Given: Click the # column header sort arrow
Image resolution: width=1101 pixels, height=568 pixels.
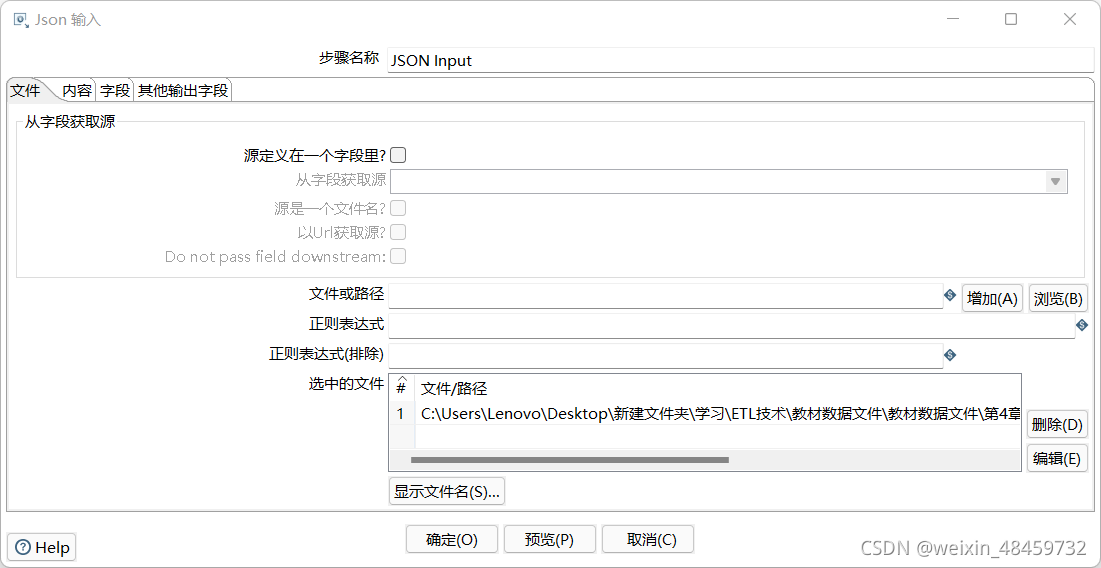Looking at the screenshot, I should click(x=401, y=378).
